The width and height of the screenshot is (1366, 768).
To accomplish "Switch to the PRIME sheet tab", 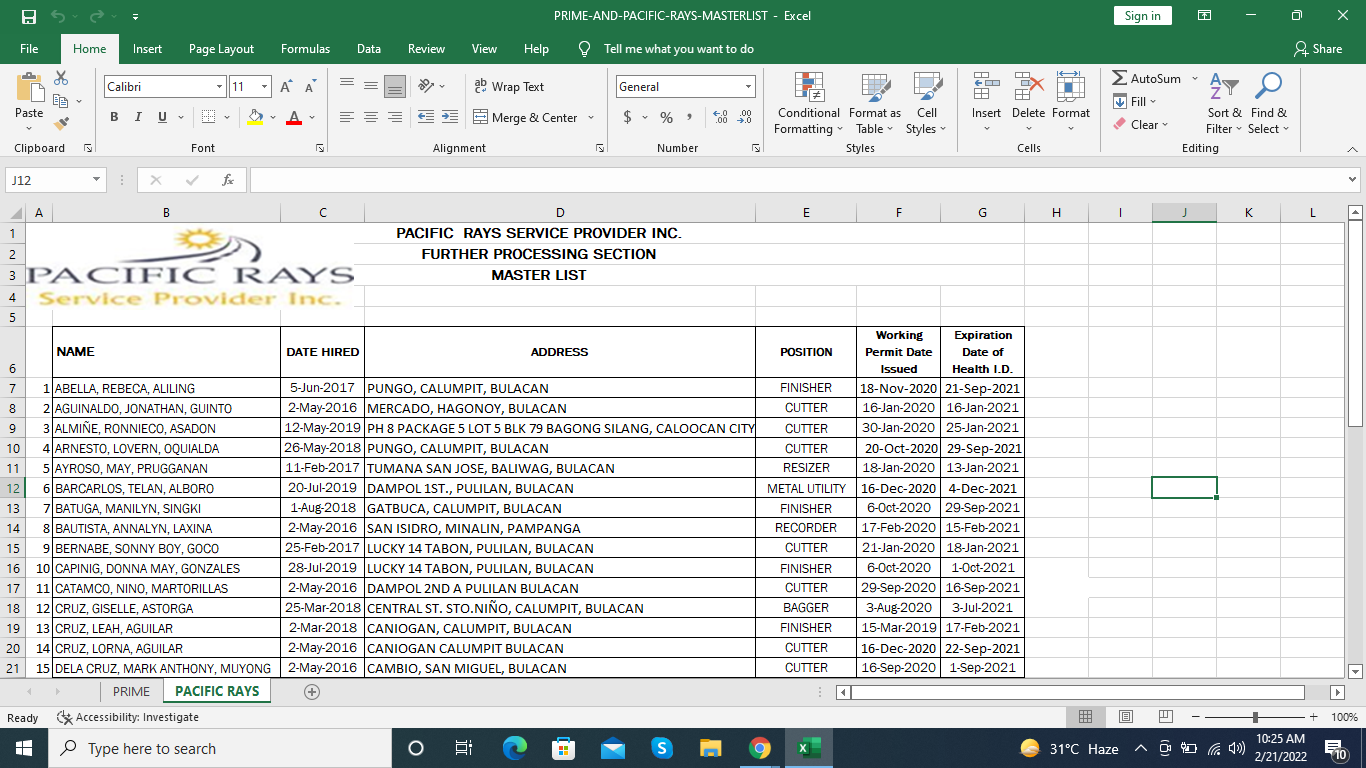I will (x=131, y=691).
